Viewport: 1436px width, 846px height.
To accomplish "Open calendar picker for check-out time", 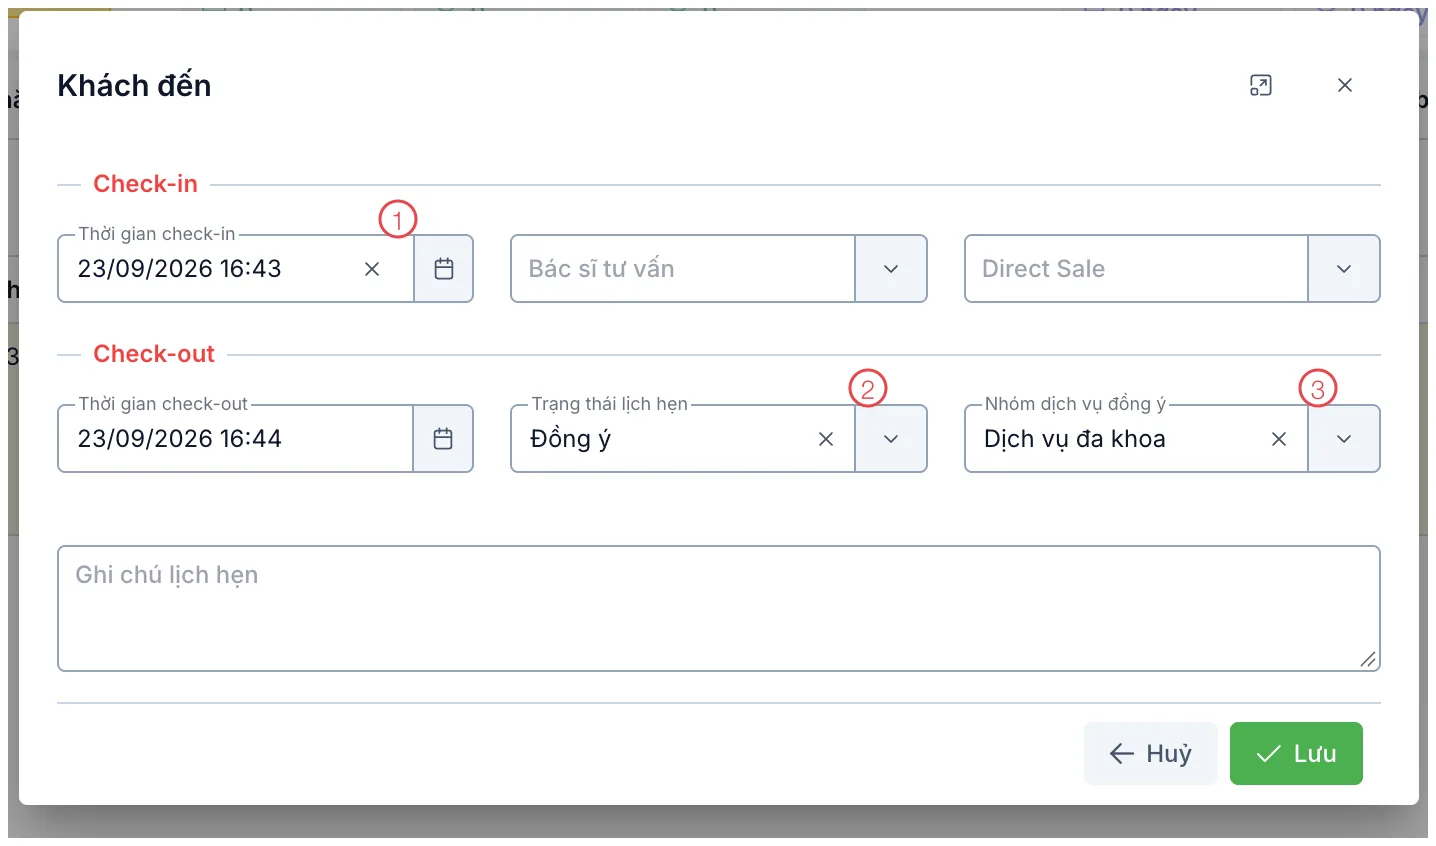I will point(444,439).
